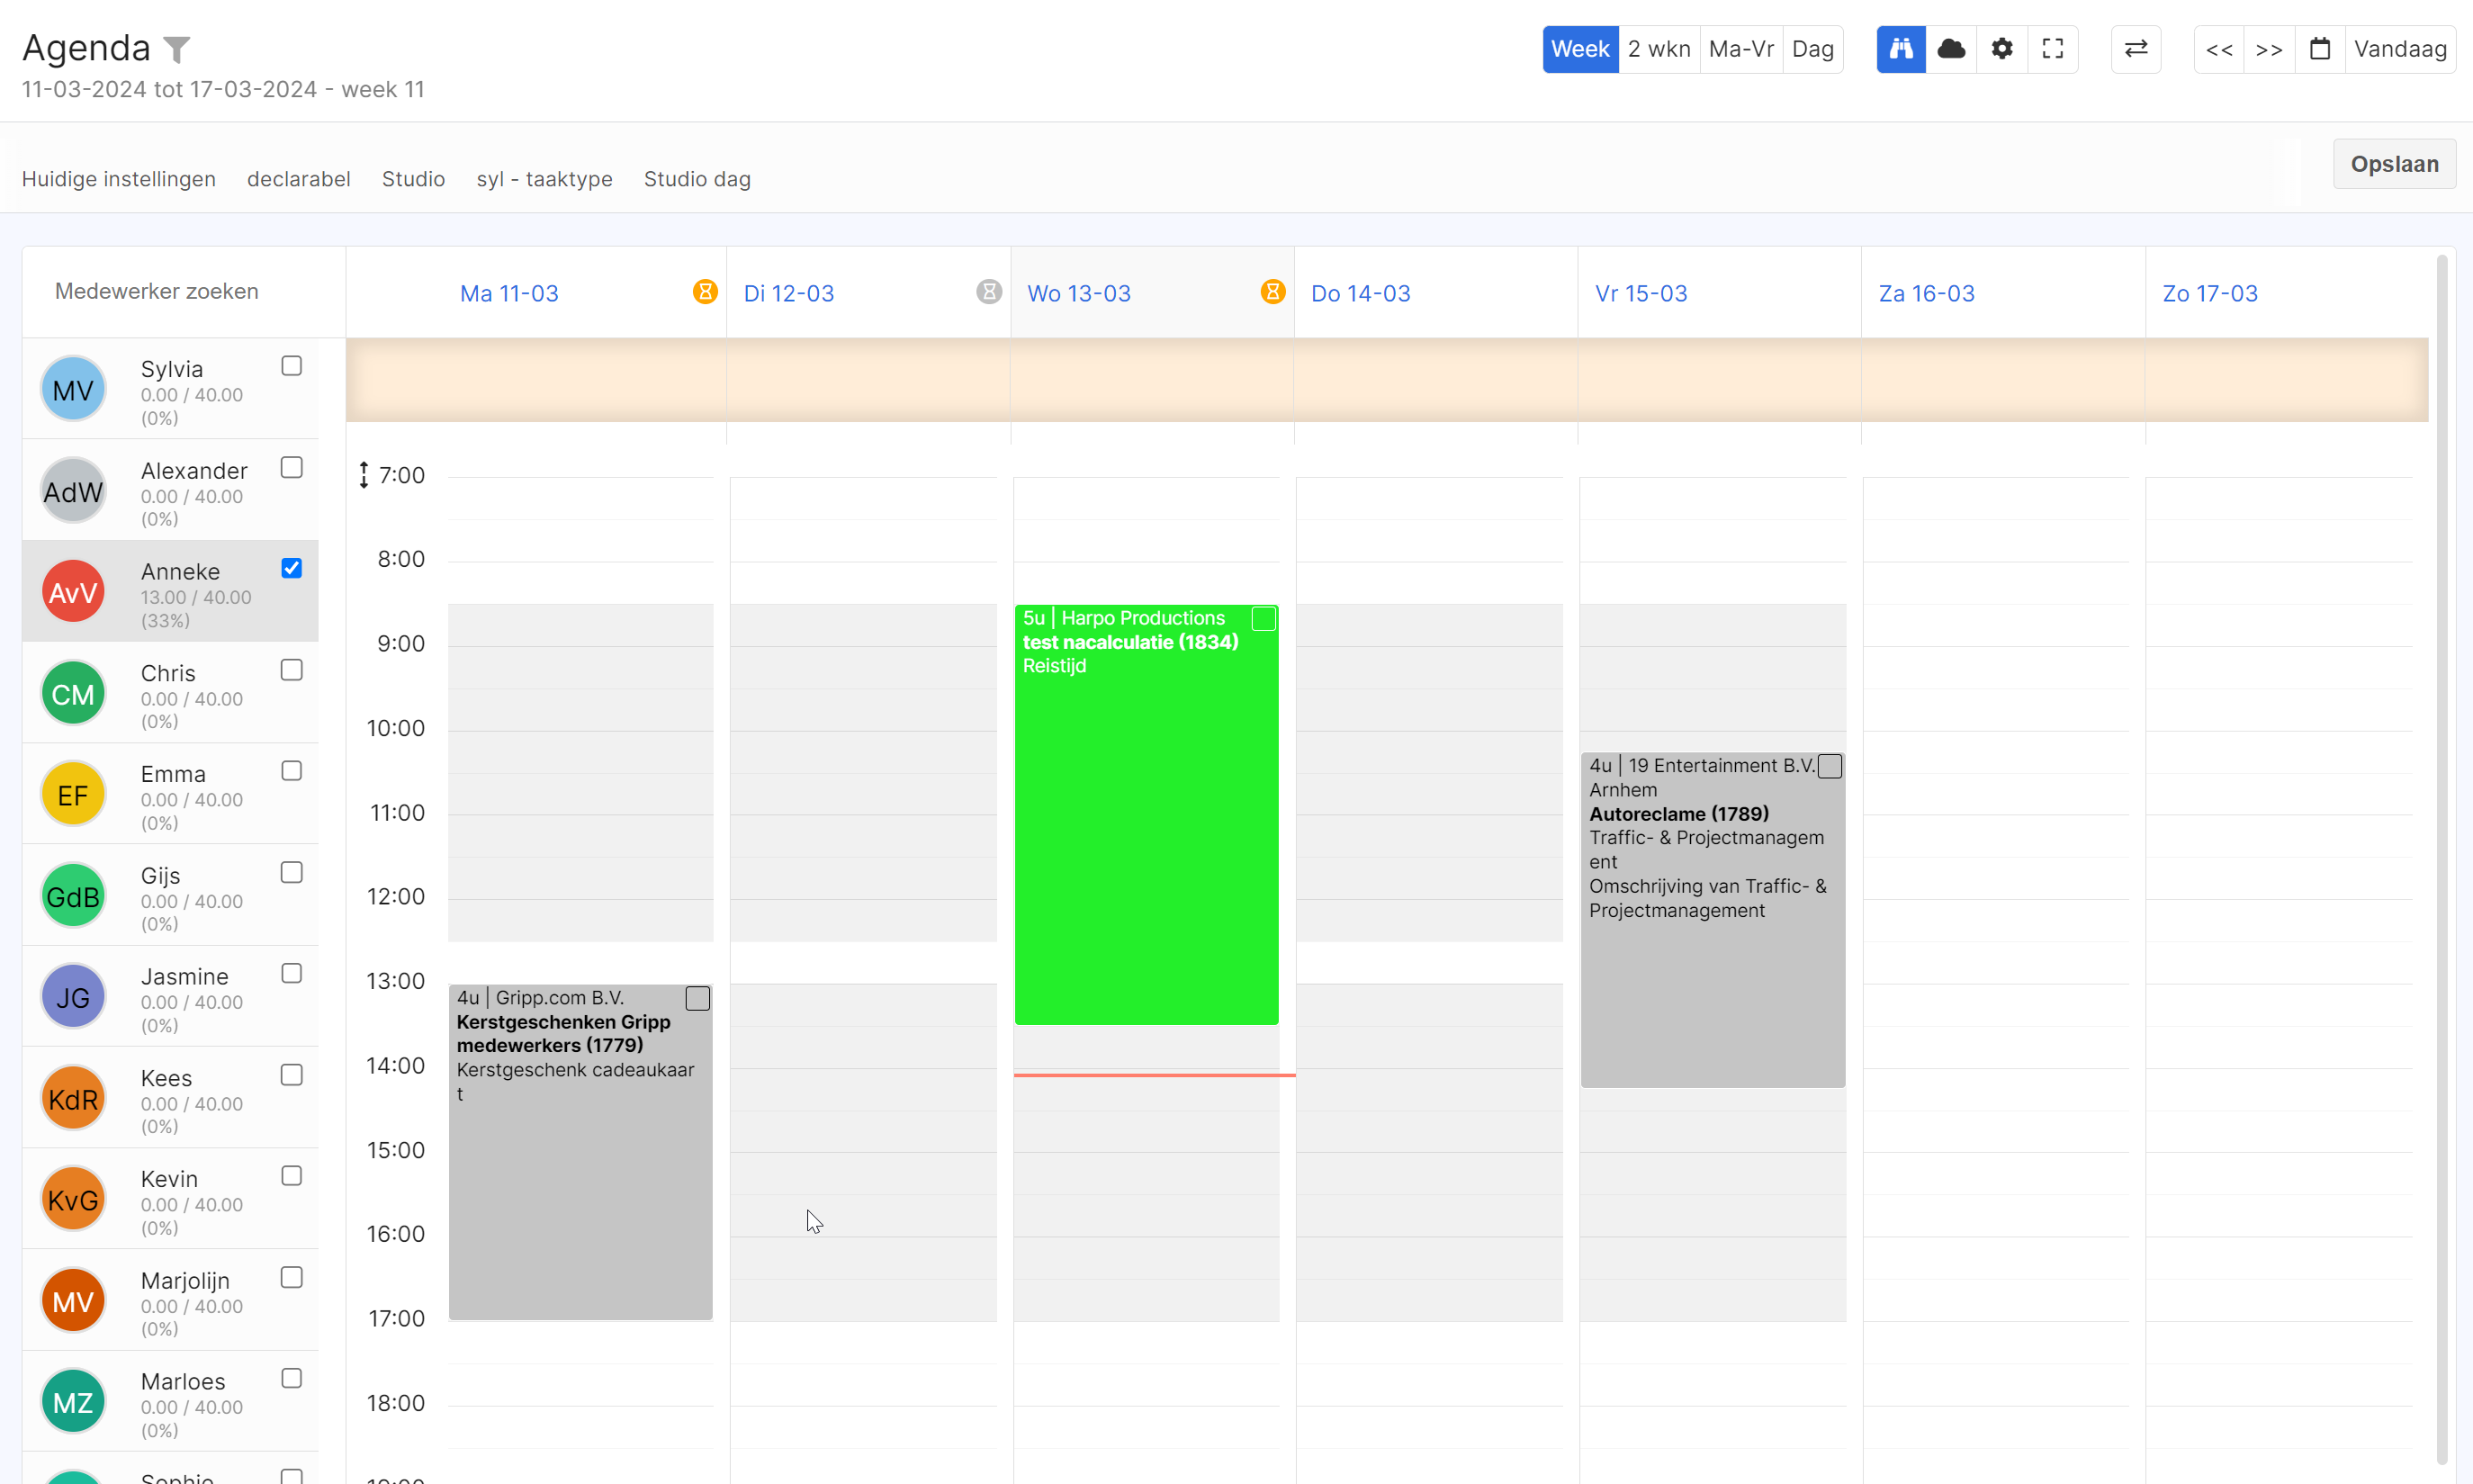
Task: Check the checkbox for Jasmine
Action: (x=291, y=973)
